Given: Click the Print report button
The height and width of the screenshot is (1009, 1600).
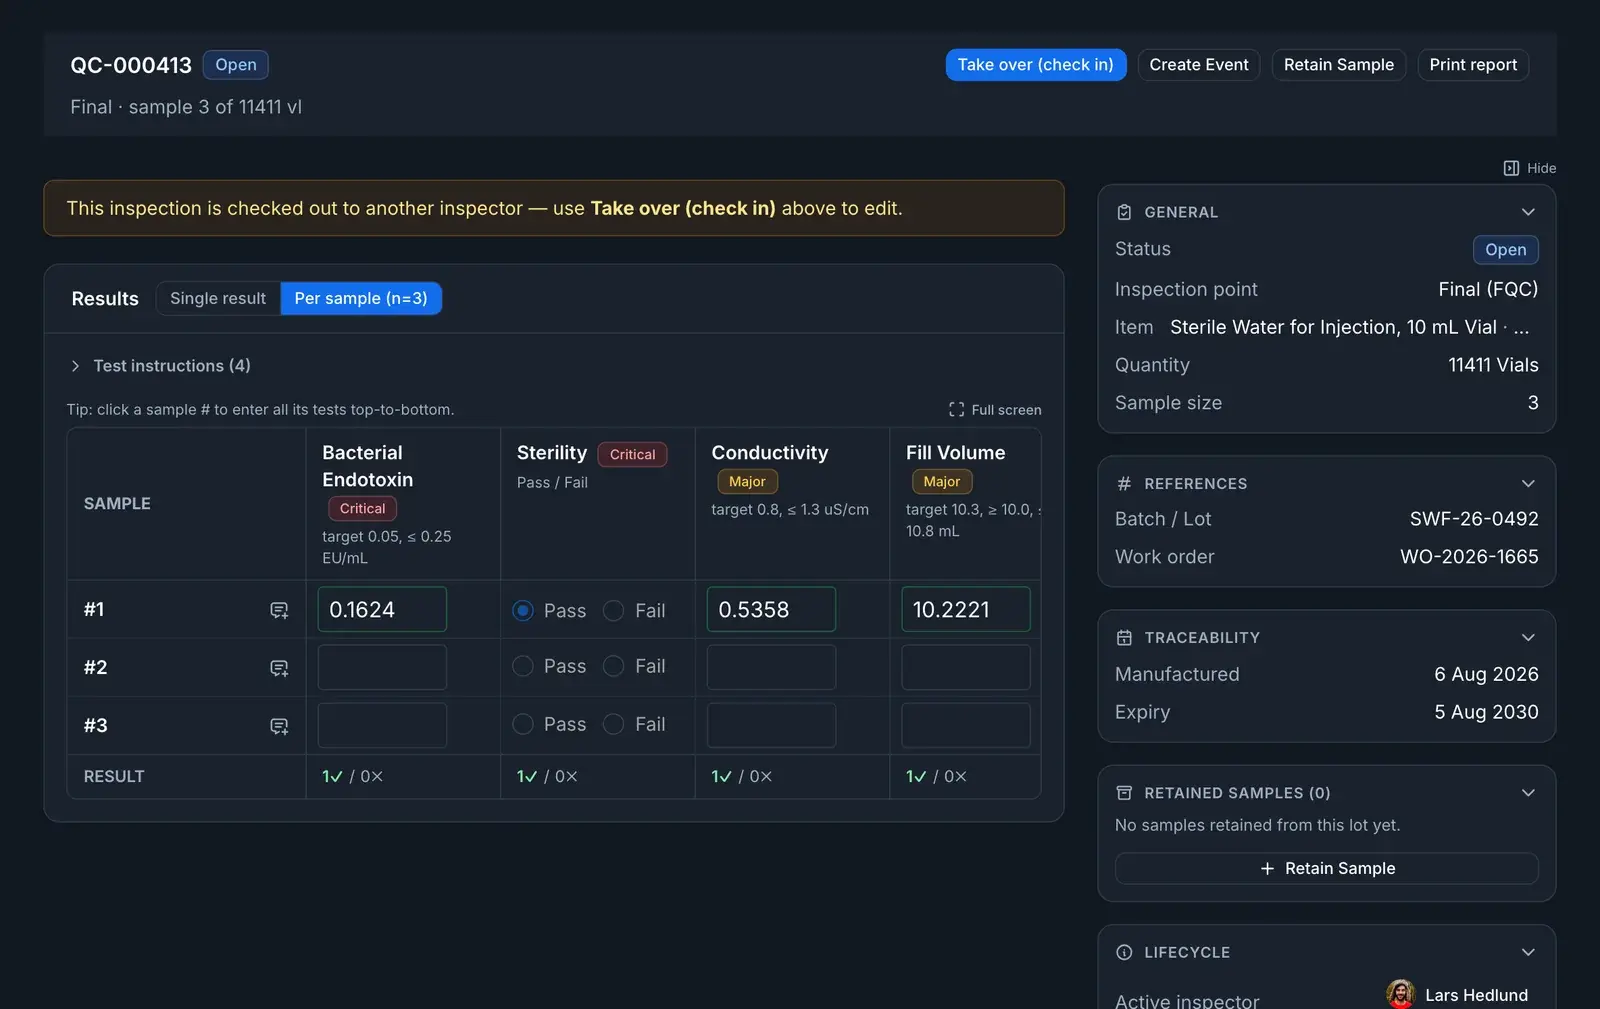Looking at the screenshot, I should 1473,65.
